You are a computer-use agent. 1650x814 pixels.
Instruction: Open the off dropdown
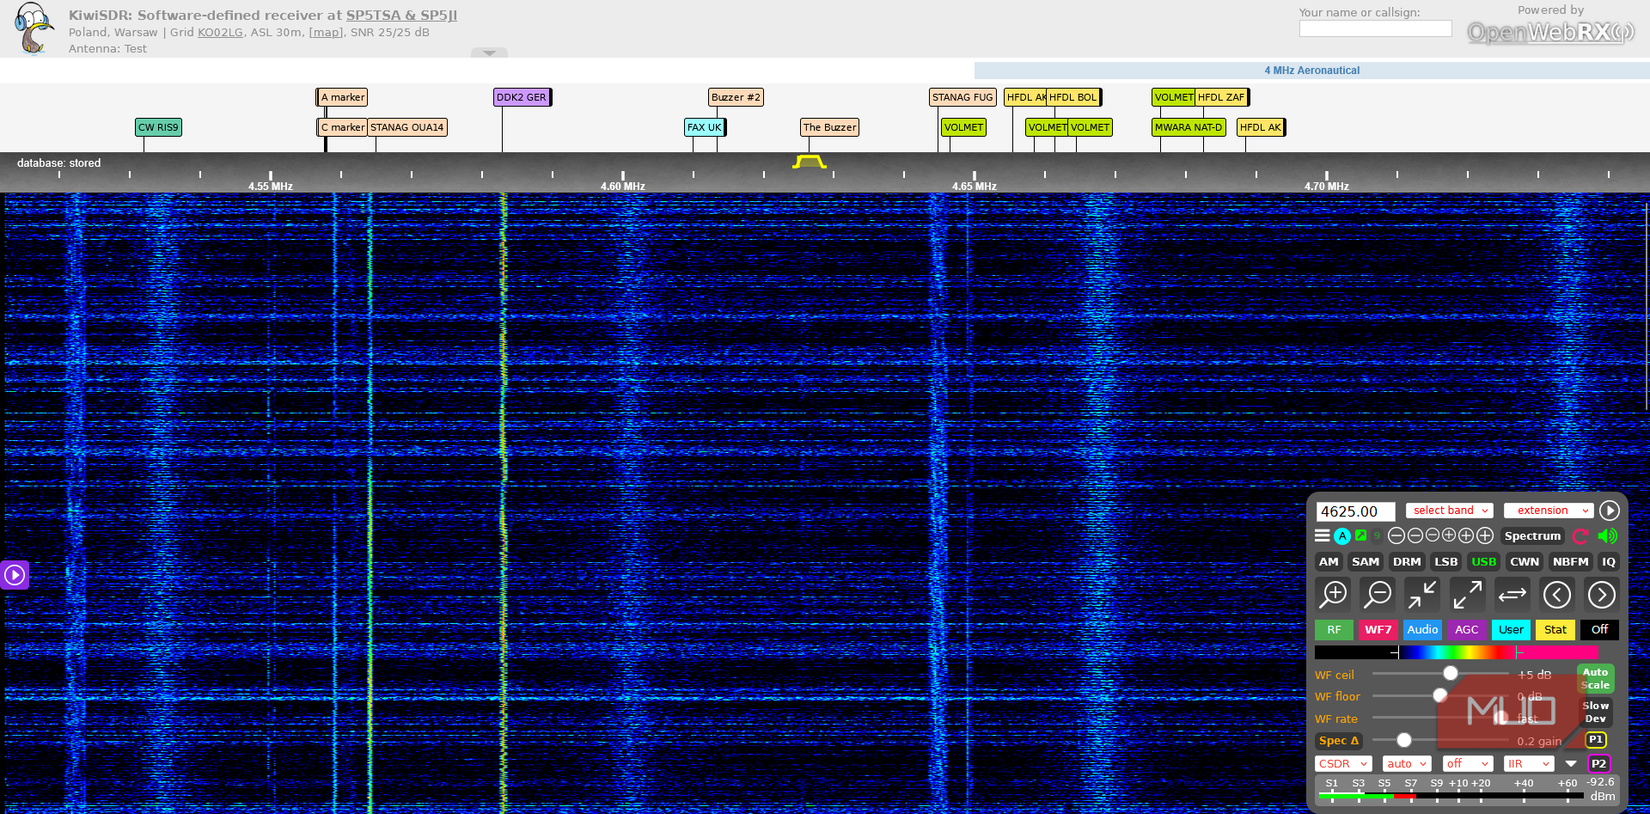coord(1468,764)
